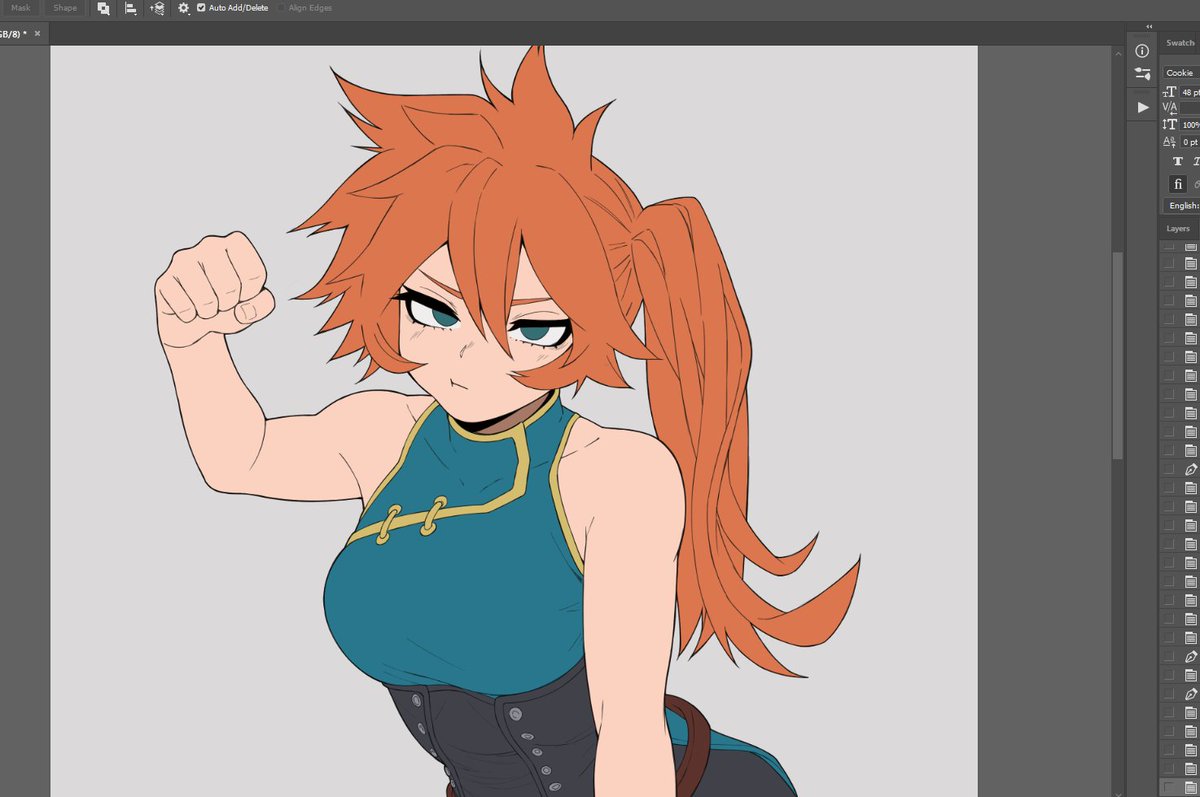This screenshot has height=797, width=1200.
Task: Collapse the right panel dock with double arrows
Action: 1149,26
